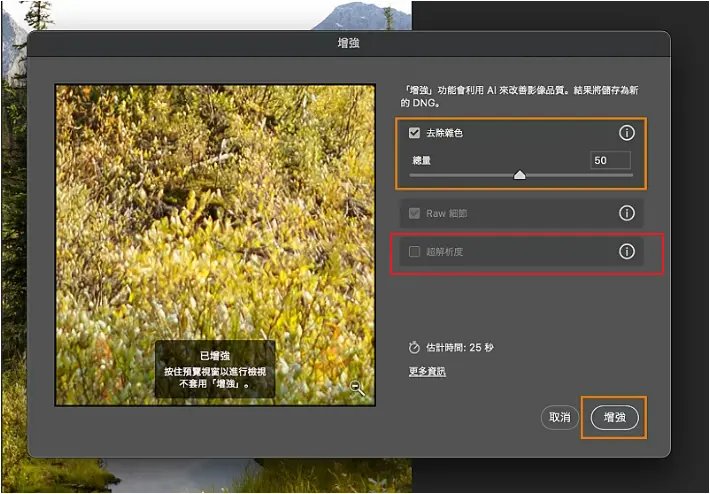Click the 總量 slider handle

519,175
